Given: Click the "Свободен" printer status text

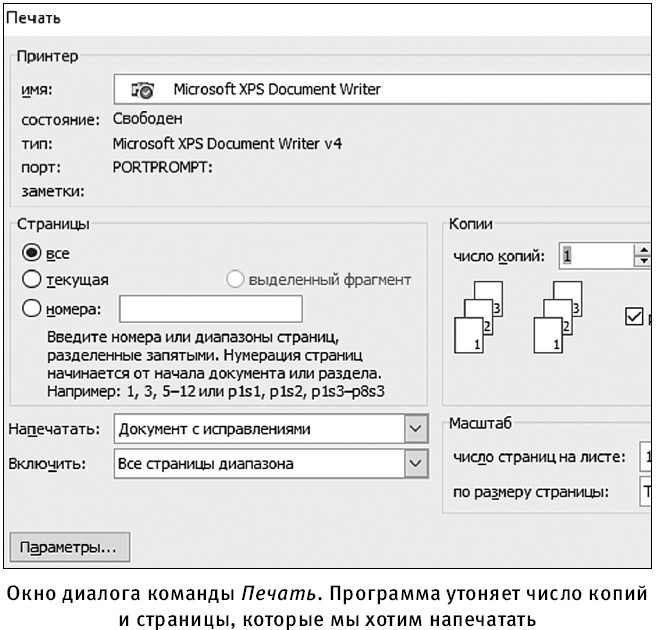Looking at the screenshot, I should point(147,120).
